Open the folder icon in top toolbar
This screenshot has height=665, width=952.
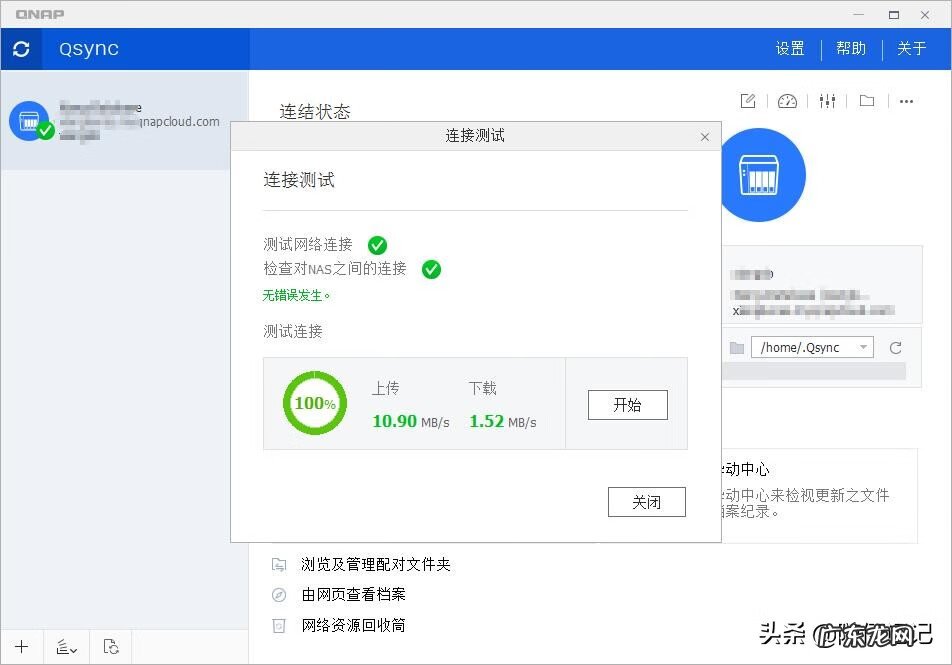(x=867, y=101)
